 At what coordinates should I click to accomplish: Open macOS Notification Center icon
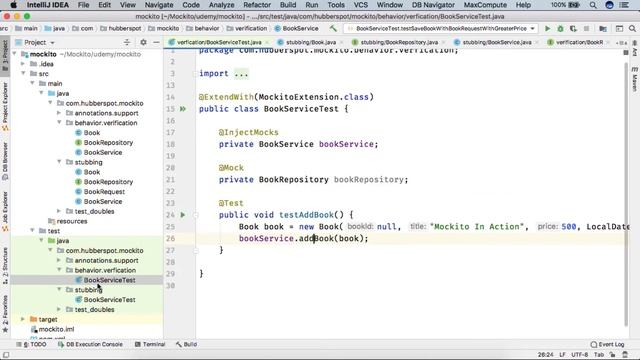tap(624, 5)
